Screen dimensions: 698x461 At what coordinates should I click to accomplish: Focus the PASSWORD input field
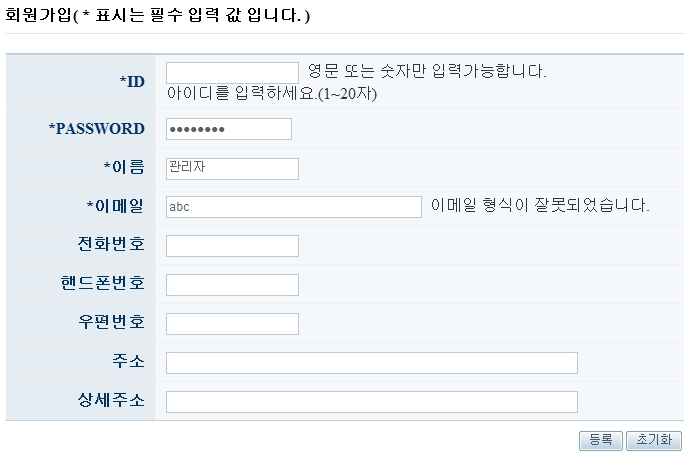tap(228, 129)
